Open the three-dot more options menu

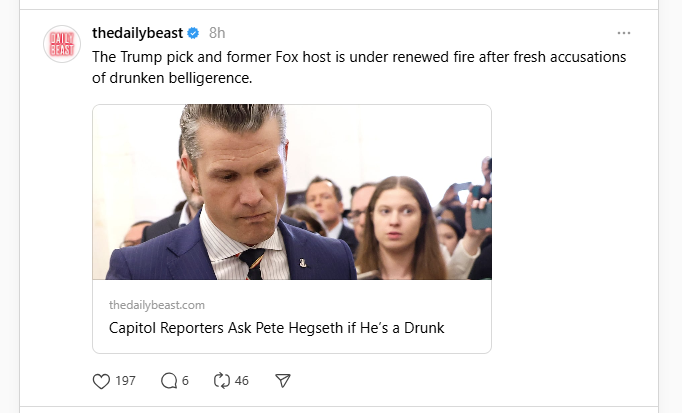tap(624, 32)
